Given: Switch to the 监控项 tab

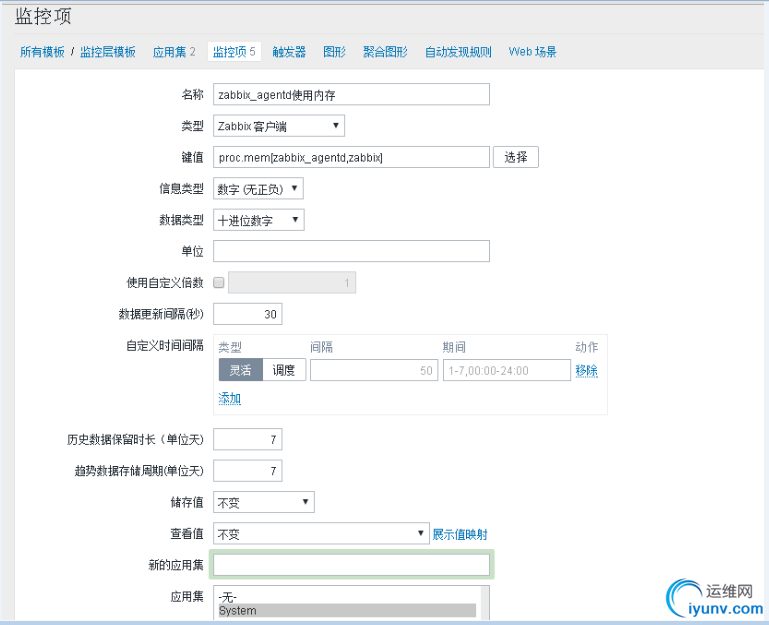Looking at the screenshot, I should tap(234, 52).
